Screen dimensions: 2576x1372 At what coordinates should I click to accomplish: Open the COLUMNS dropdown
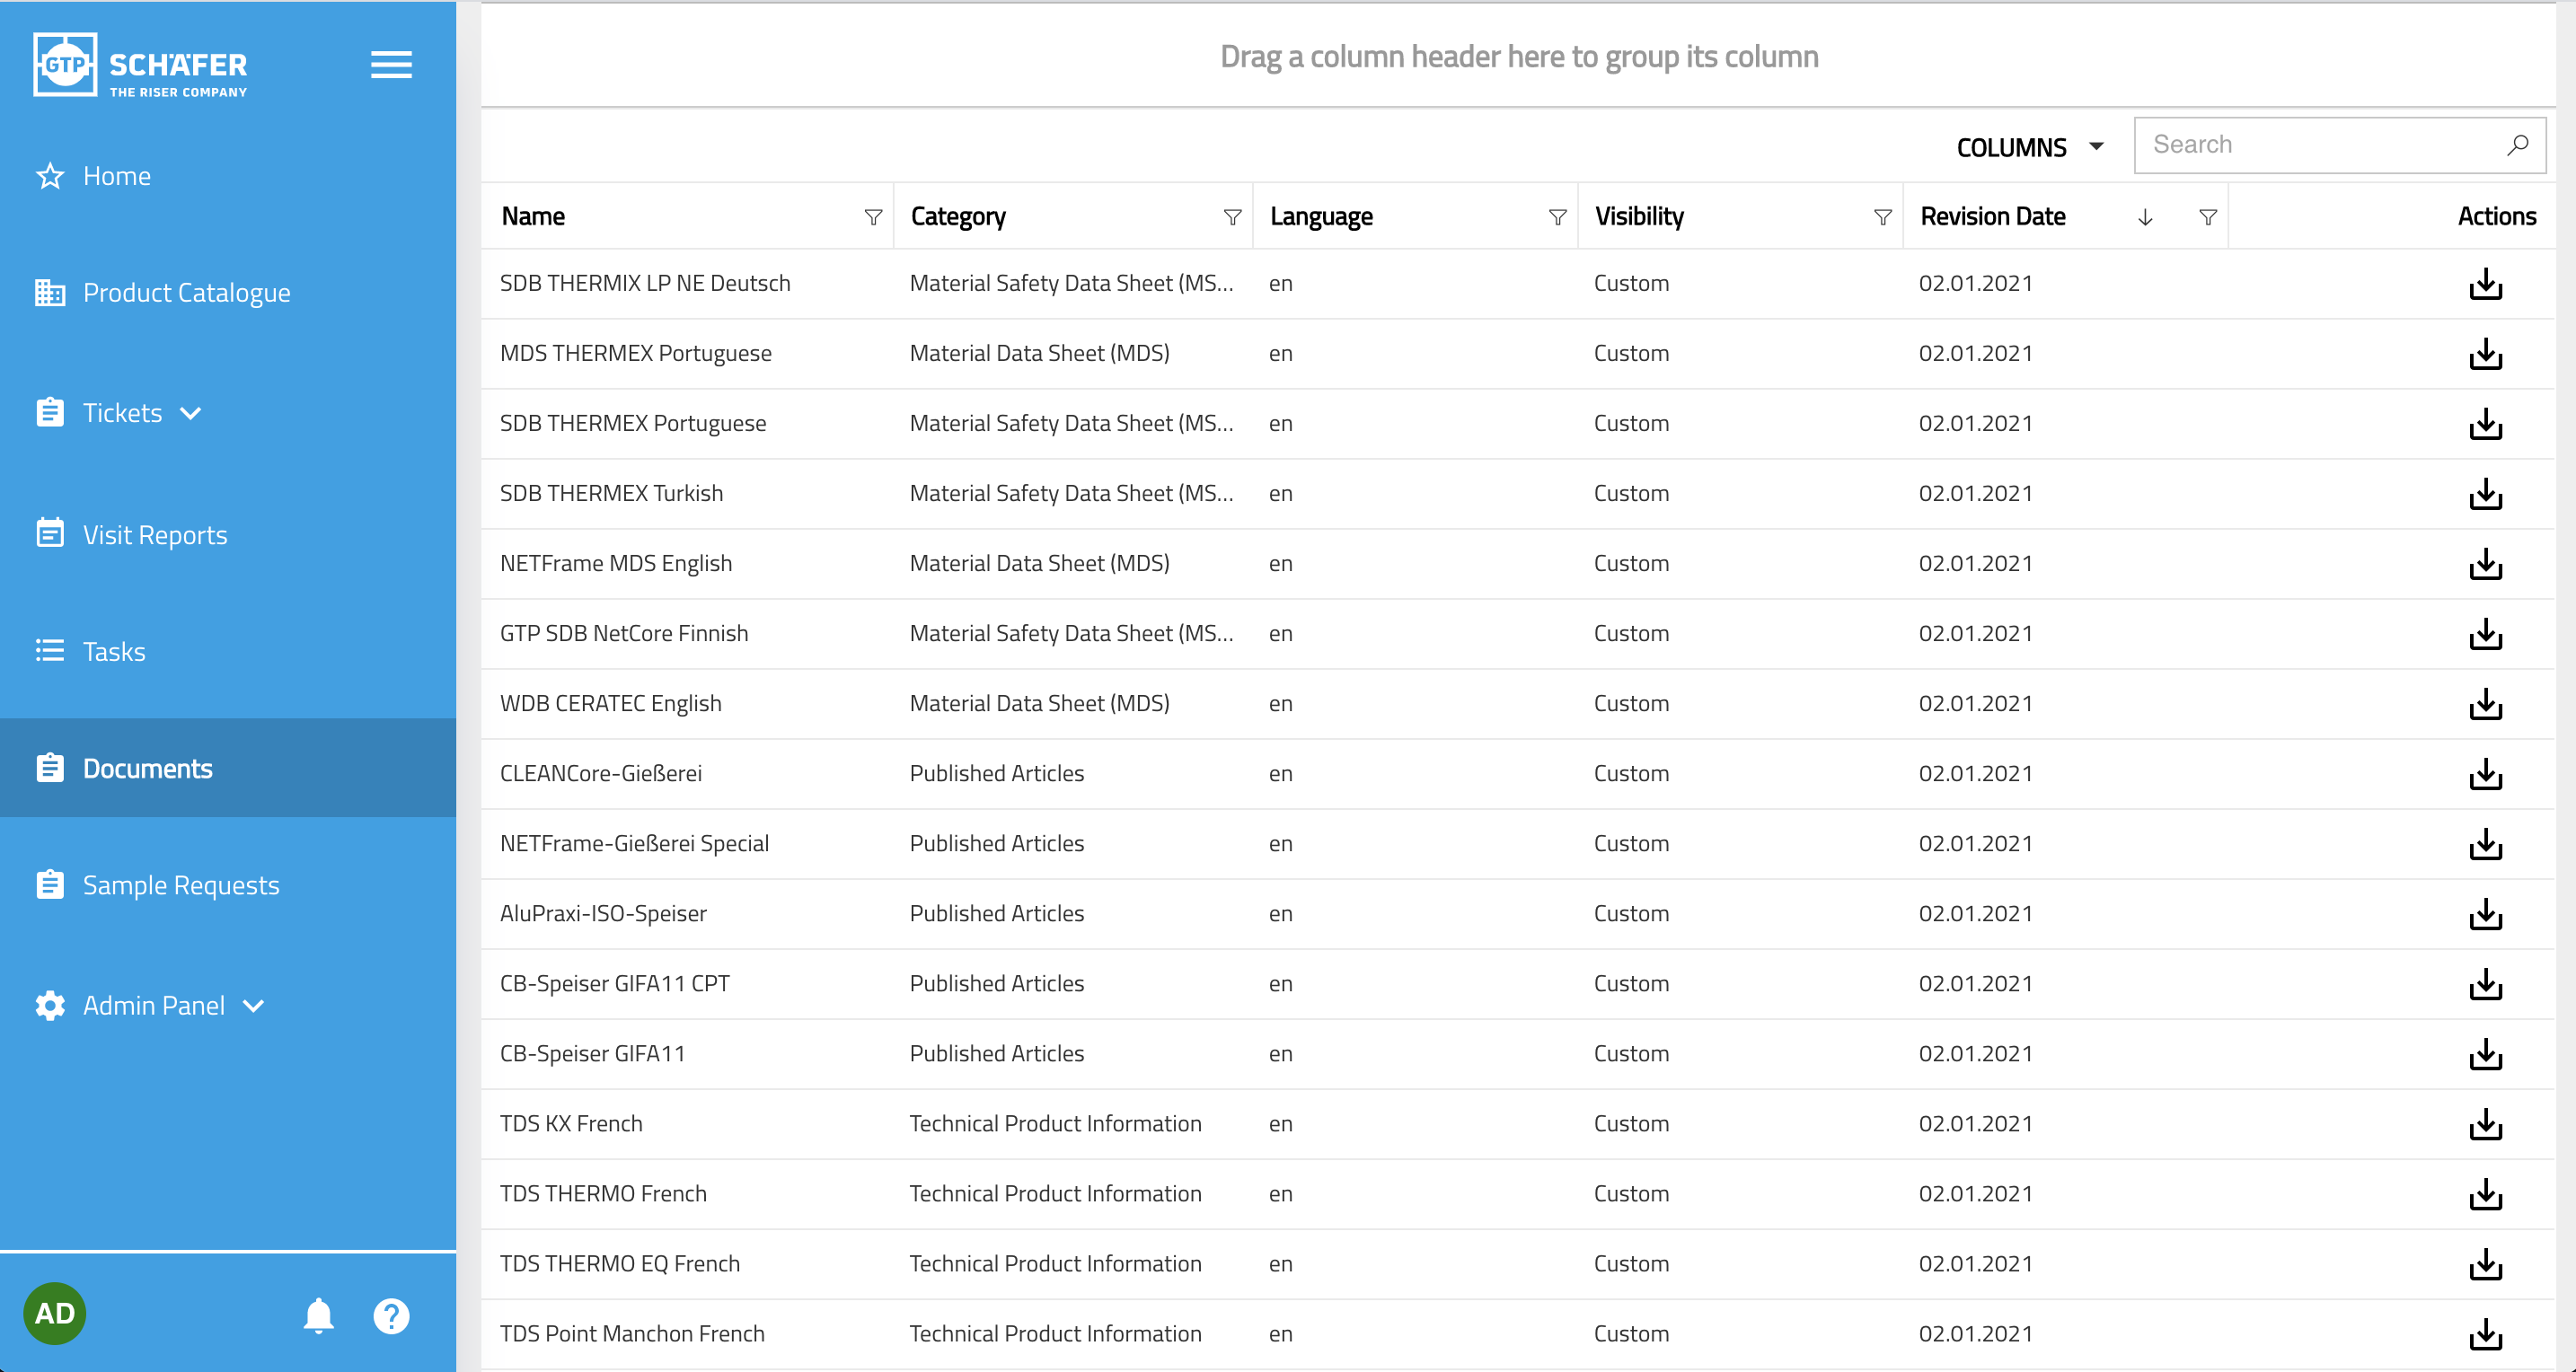(2029, 147)
